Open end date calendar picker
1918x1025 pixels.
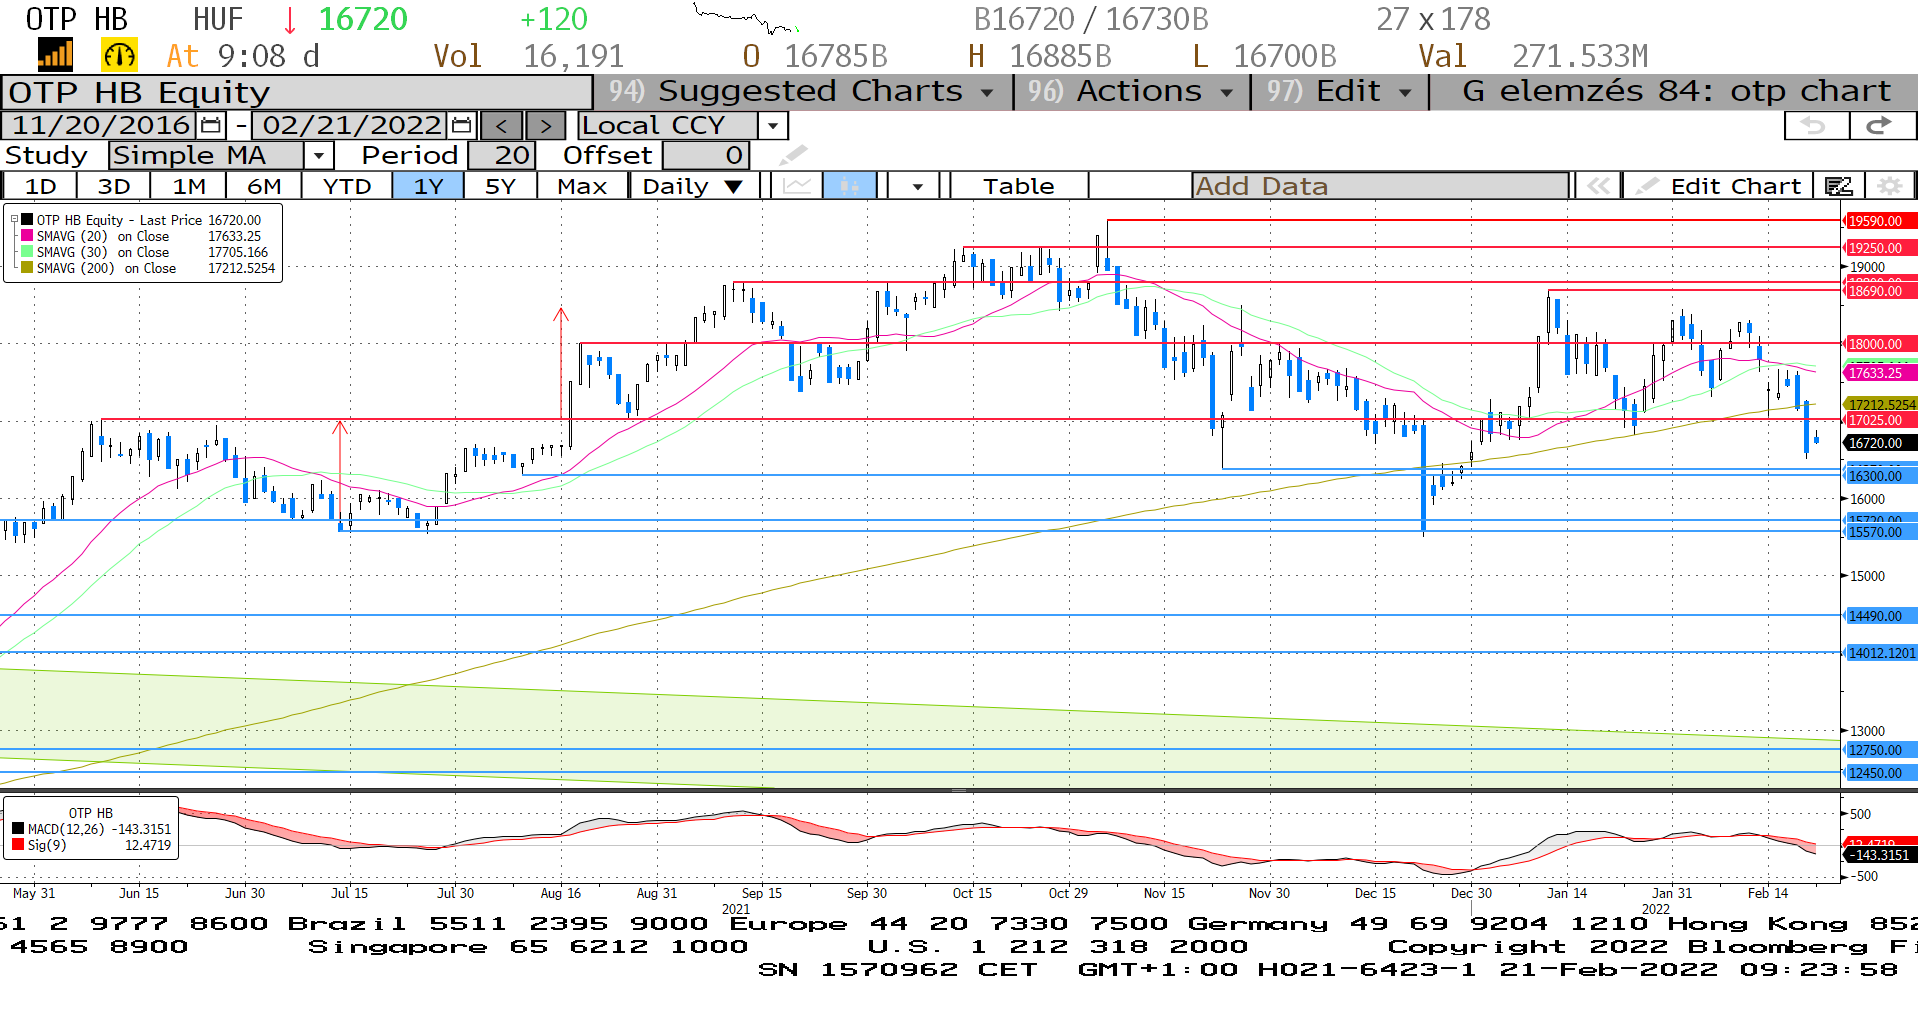(x=461, y=125)
